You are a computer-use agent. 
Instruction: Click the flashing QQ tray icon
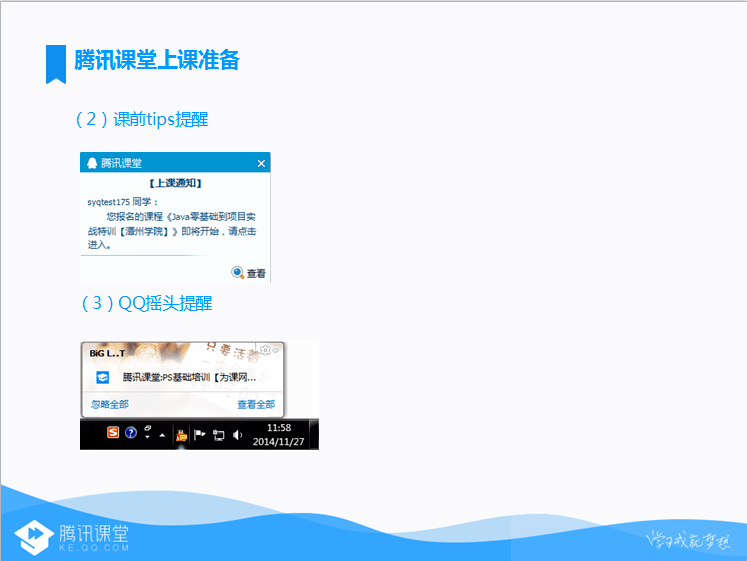click(x=181, y=434)
